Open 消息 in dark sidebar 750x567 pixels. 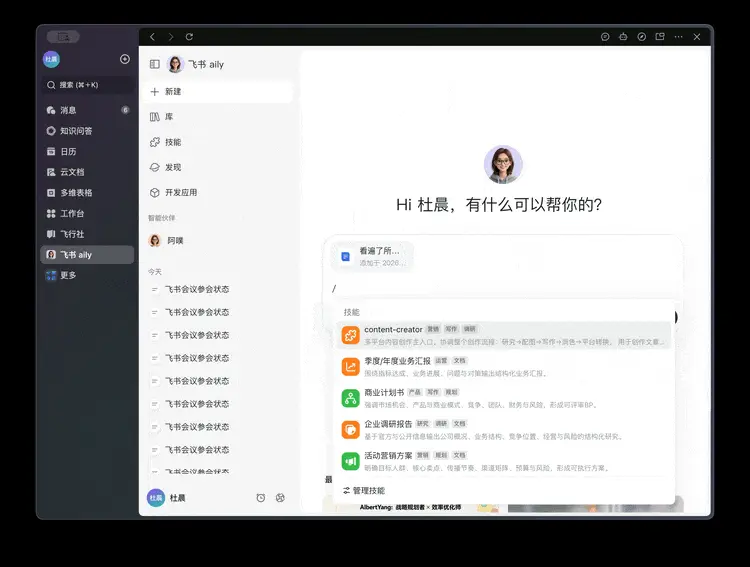[x=87, y=110]
